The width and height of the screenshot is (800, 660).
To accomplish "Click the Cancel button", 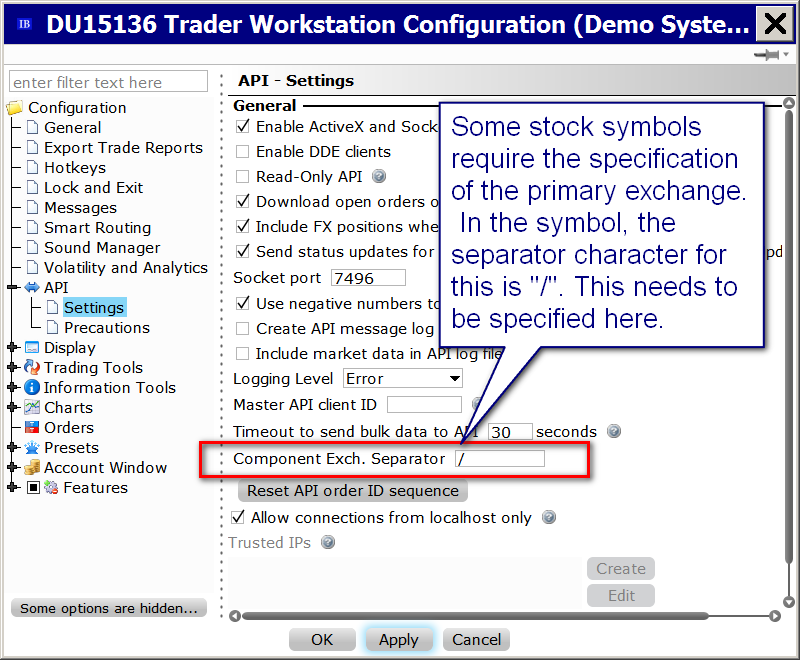I will [x=477, y=640].
